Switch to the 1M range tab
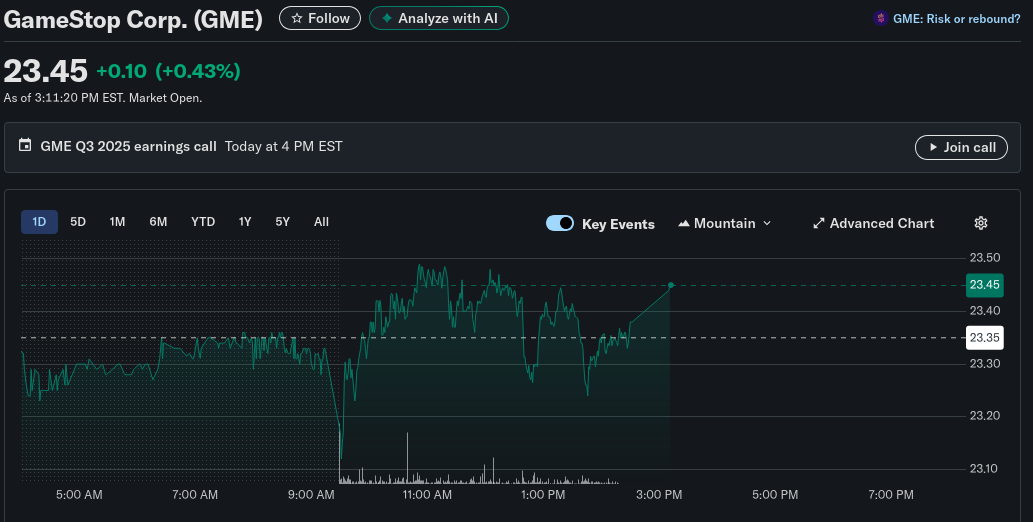Image resolution: width=1033 pixels, height=522 pixels. pyautogui.click(x=117, y=222)
